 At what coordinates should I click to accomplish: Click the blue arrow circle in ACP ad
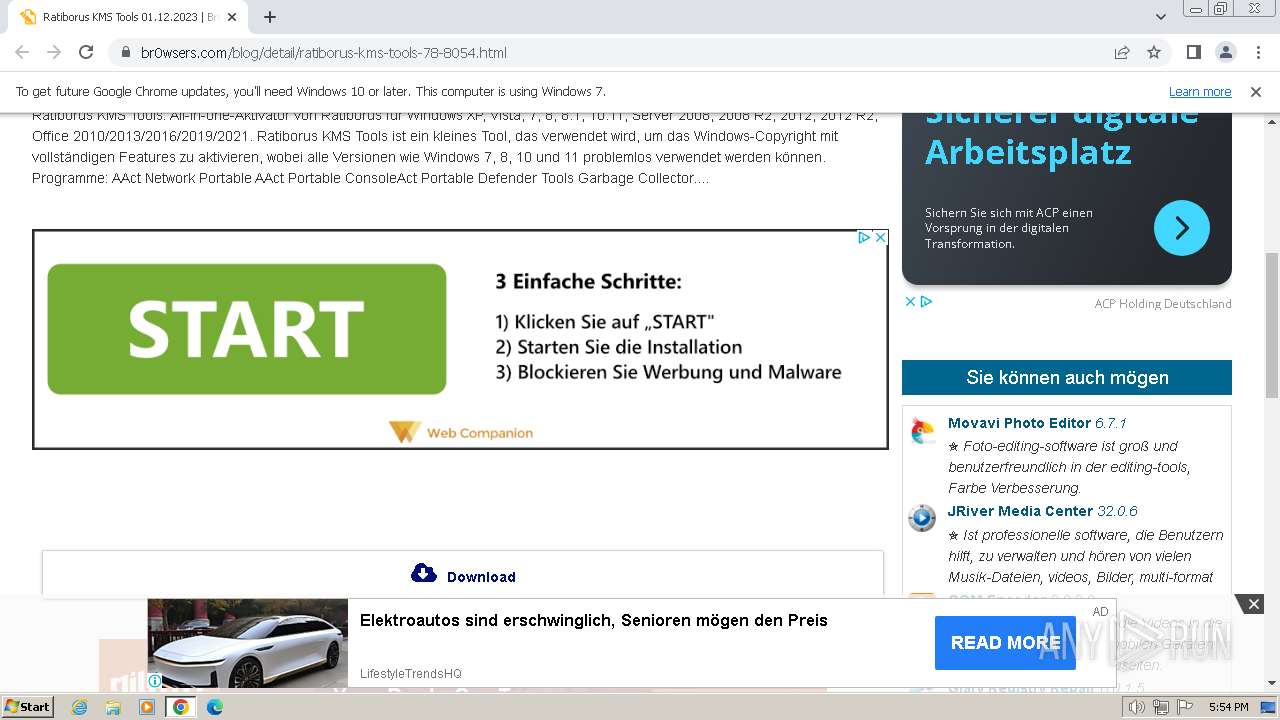tap(1182, 228)
